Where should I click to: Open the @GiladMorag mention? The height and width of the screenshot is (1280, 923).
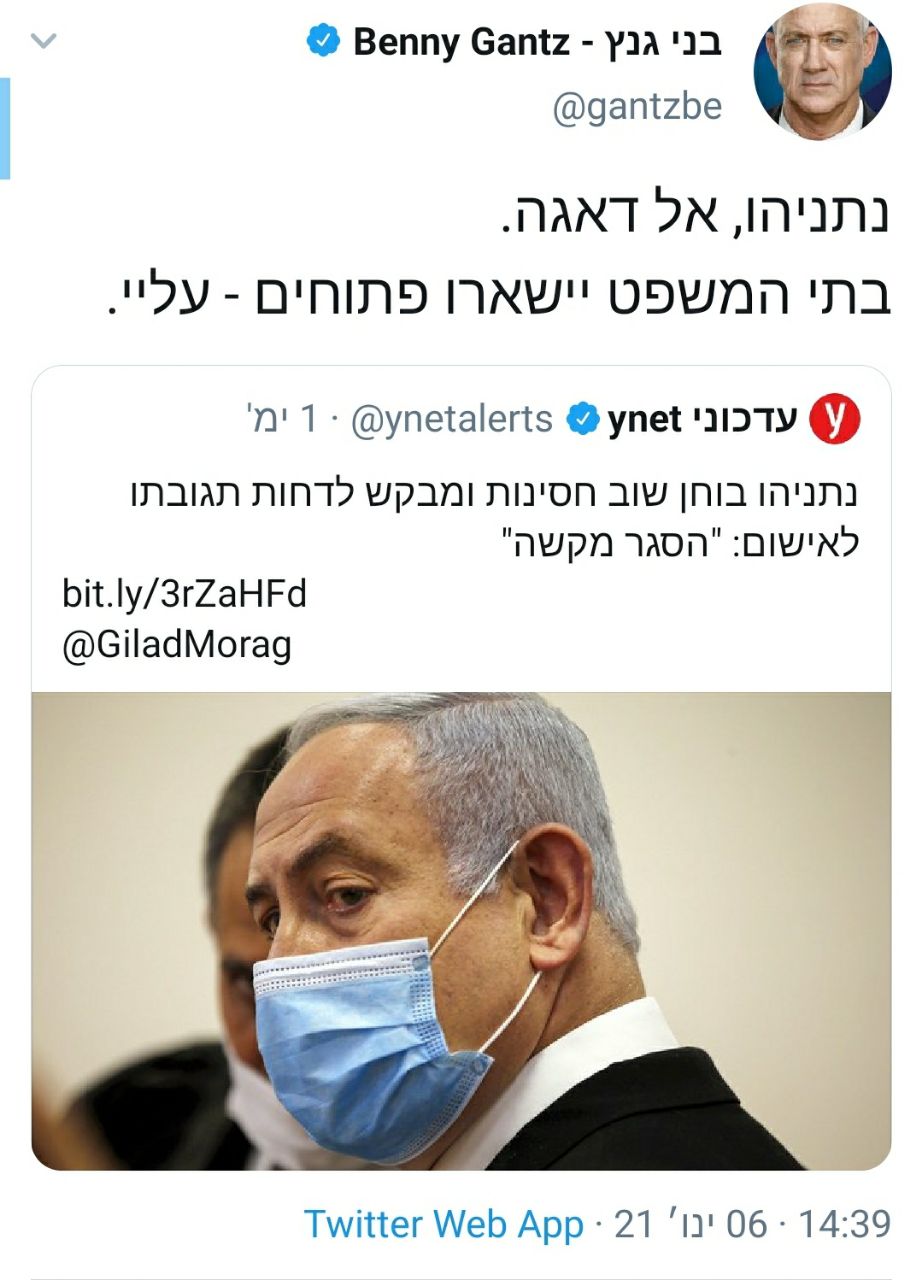177,645
